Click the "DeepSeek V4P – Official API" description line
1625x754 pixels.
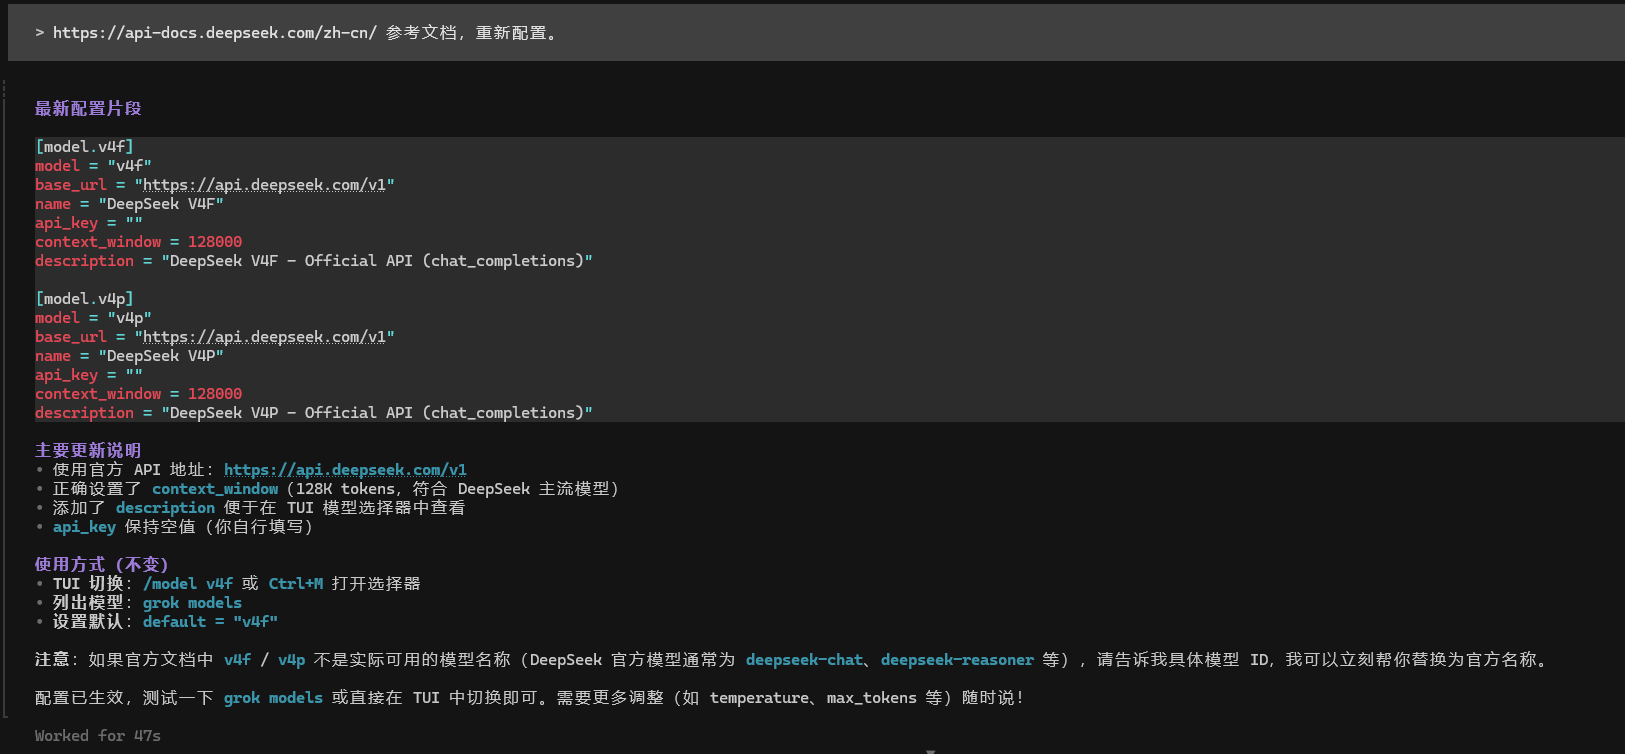(x=314, y=413)
